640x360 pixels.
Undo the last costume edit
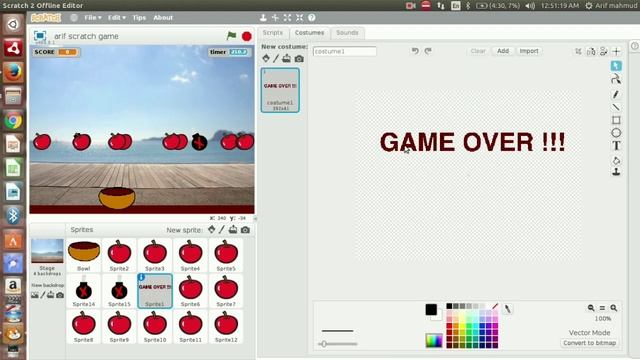[x=415, y=51]
